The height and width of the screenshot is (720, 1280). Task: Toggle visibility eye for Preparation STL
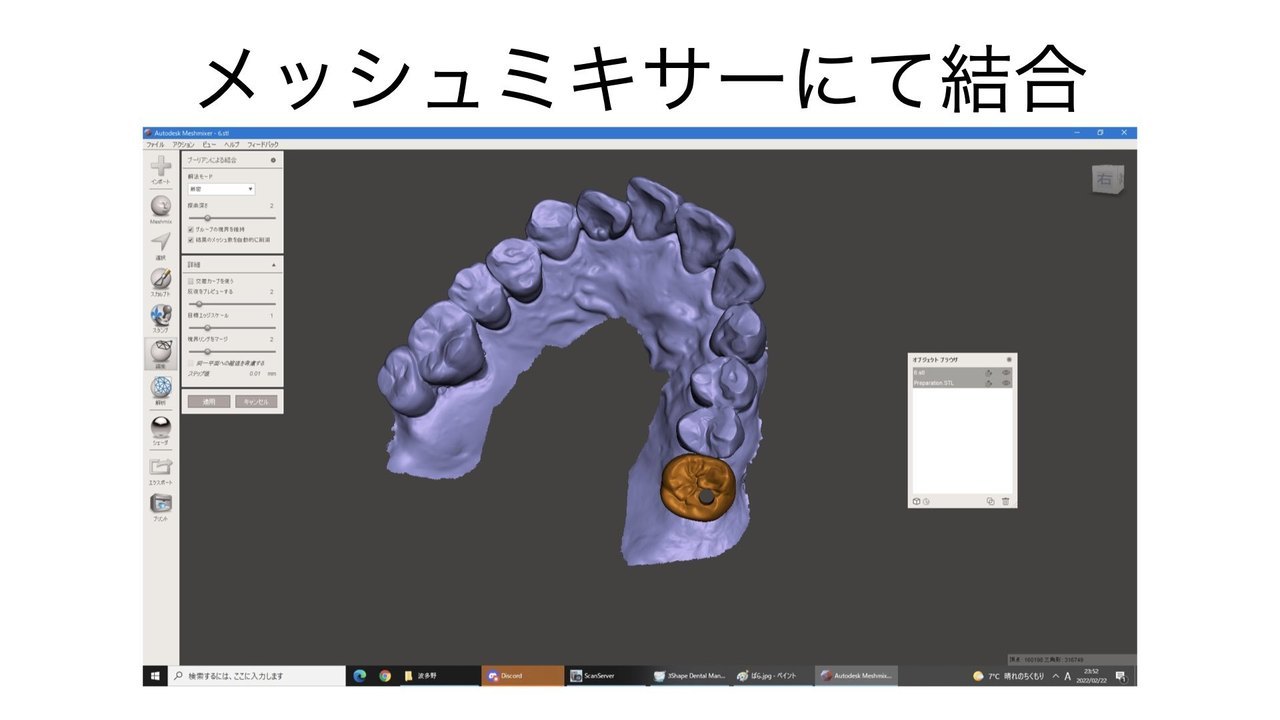click(x=1006, y=383)
